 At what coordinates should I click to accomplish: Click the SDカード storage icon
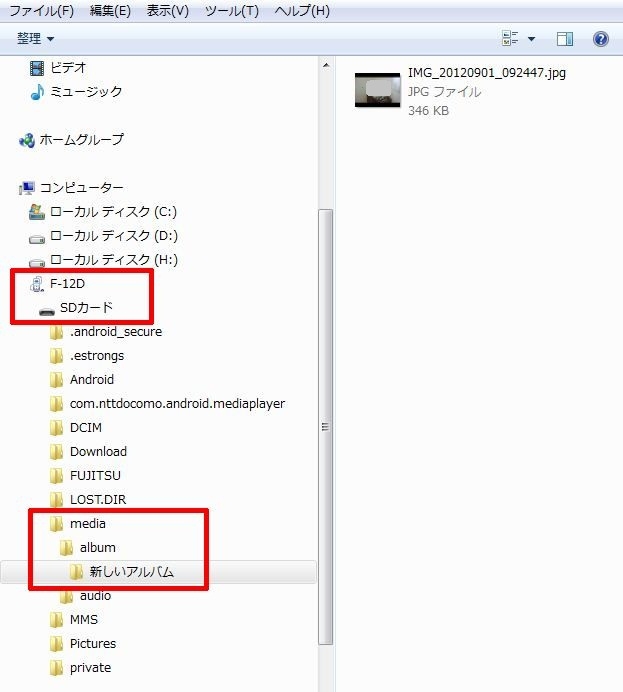pyautogui.click(x=46, y=311)
